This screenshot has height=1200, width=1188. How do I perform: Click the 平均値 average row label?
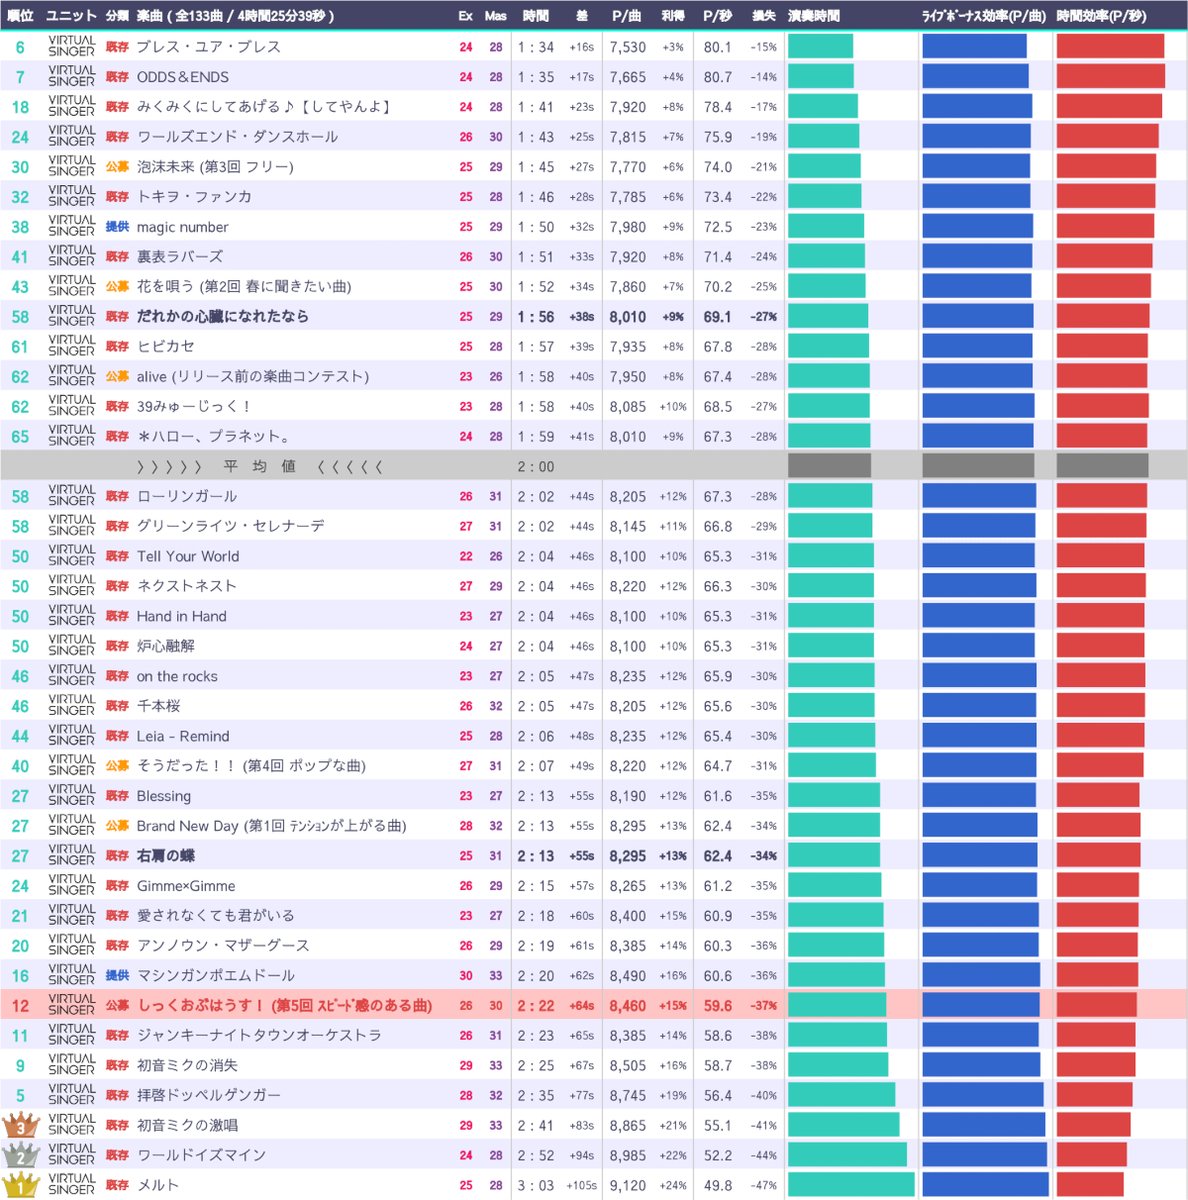coord(260,466)
